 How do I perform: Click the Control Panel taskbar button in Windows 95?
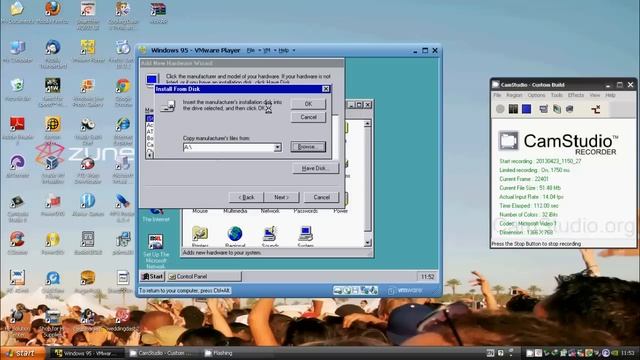[x=204, y=276]
